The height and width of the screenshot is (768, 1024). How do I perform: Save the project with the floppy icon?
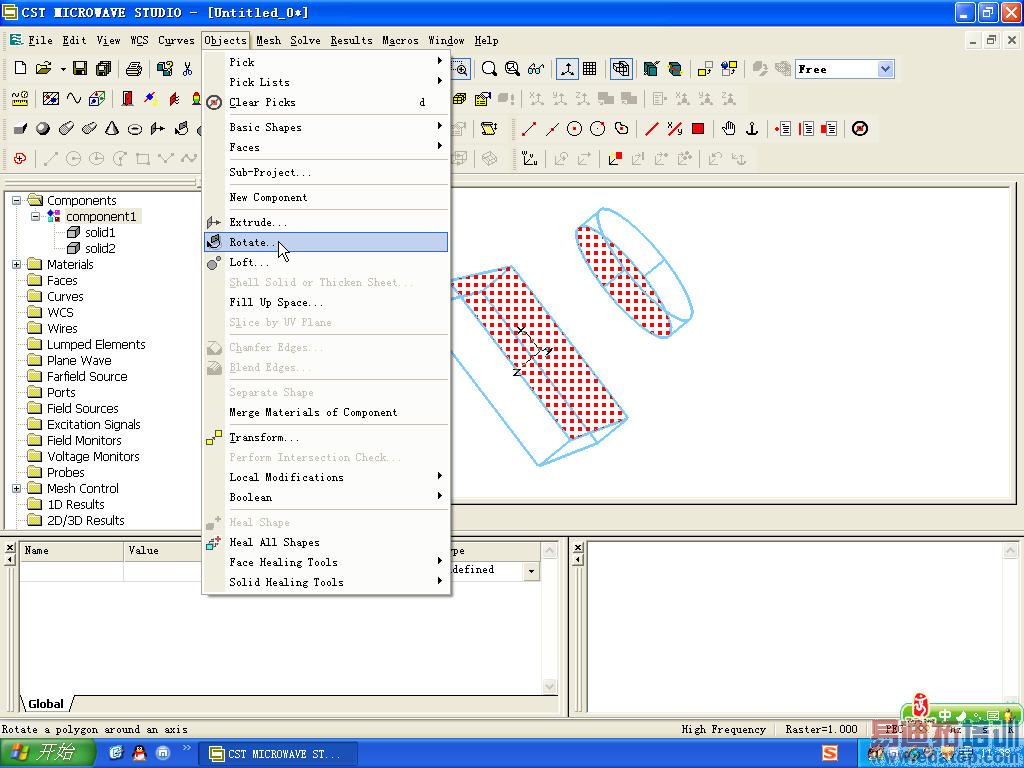[x=80, y=69]
